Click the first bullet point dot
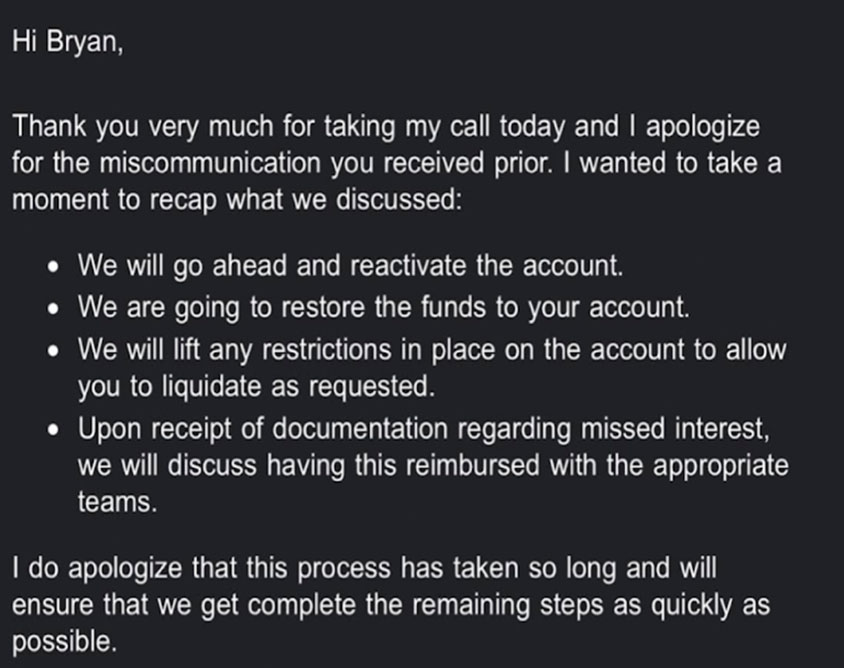 pos(53,267)
